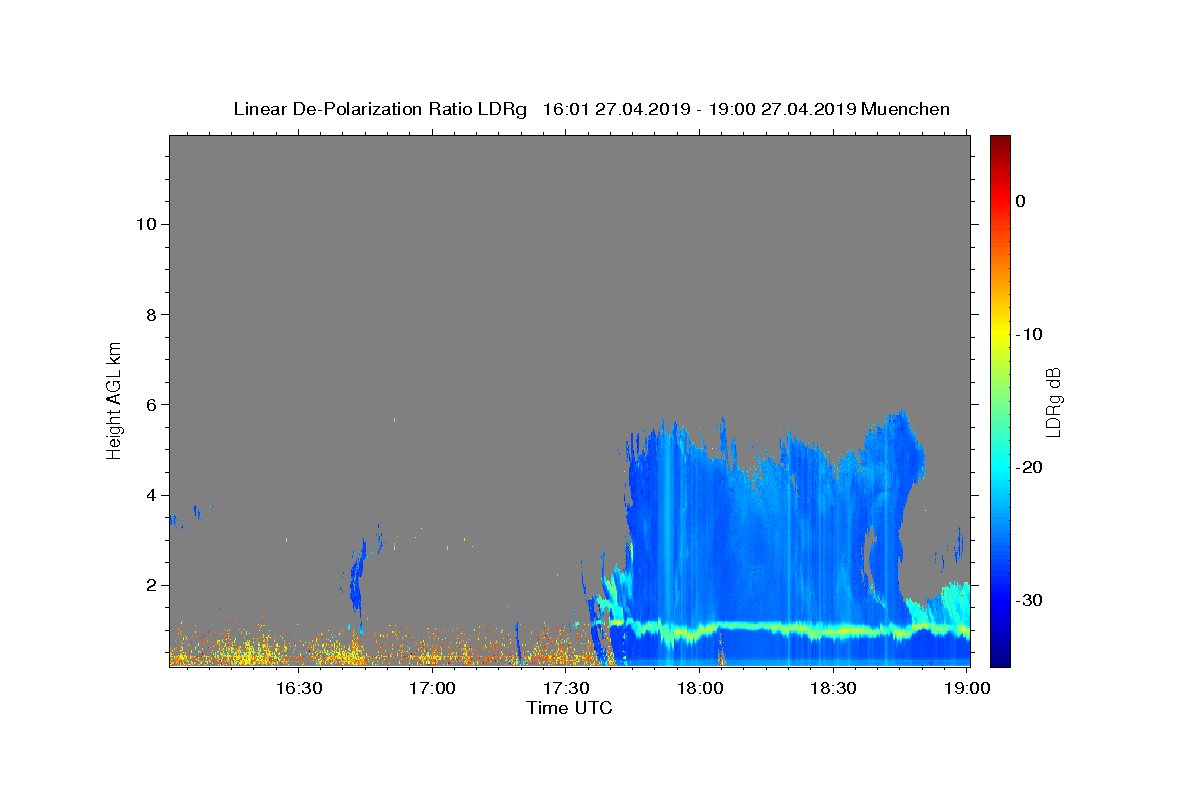The height and width of the screenshot is (800, 1200).
Task: Click the colorbar value label "-10"
Action: (1030, 334)
